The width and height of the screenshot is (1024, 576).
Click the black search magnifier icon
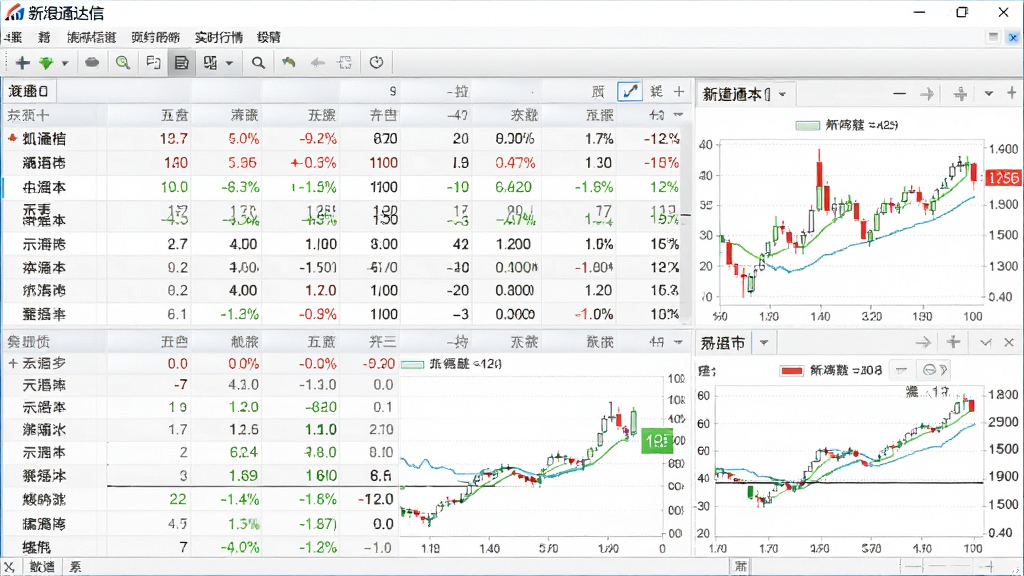259,63
